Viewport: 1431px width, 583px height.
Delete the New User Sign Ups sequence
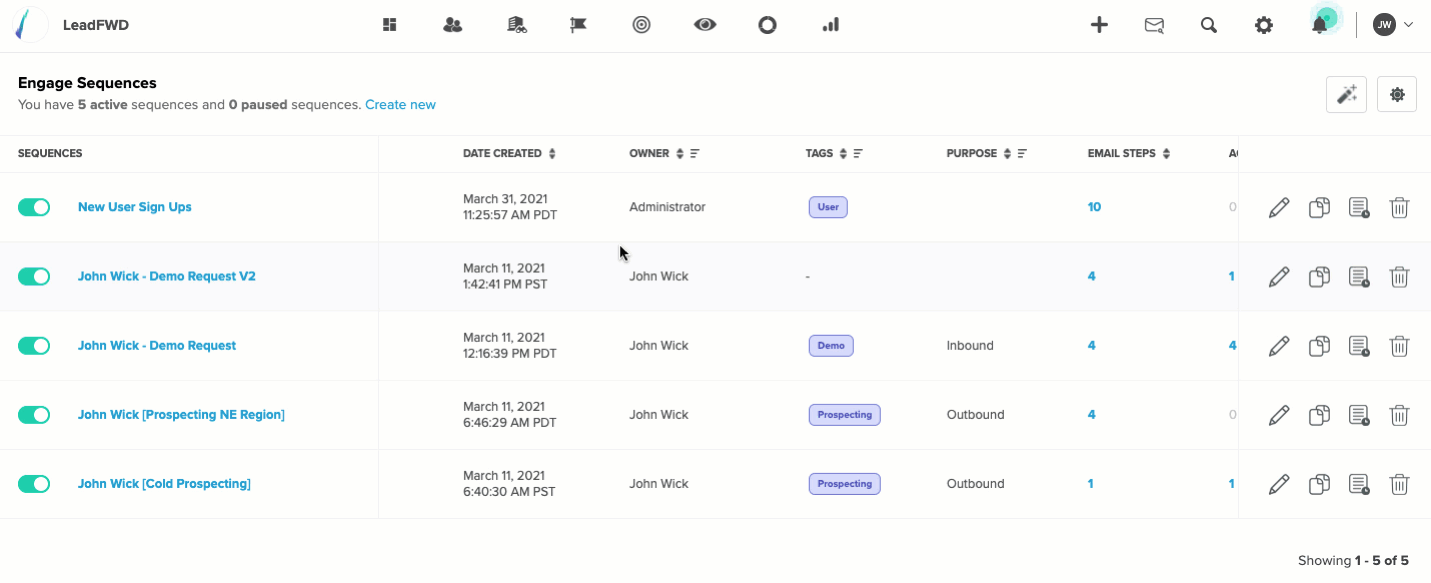1400,207
